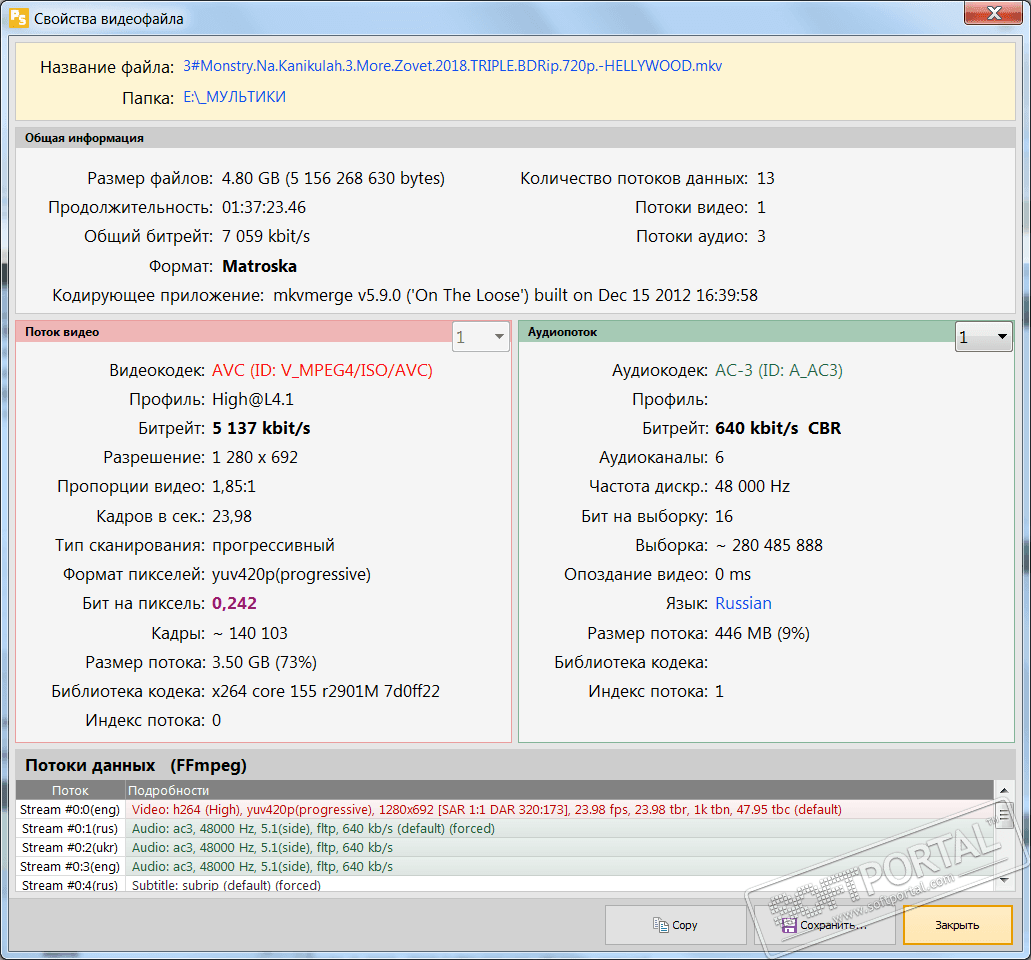Click the video codec value AVC (ID: V_MPEG4/ISO/AVC)
Image resolution: width=1031 pixels, height=960 pixels.
pyautogui.click(x=322, y=370)
